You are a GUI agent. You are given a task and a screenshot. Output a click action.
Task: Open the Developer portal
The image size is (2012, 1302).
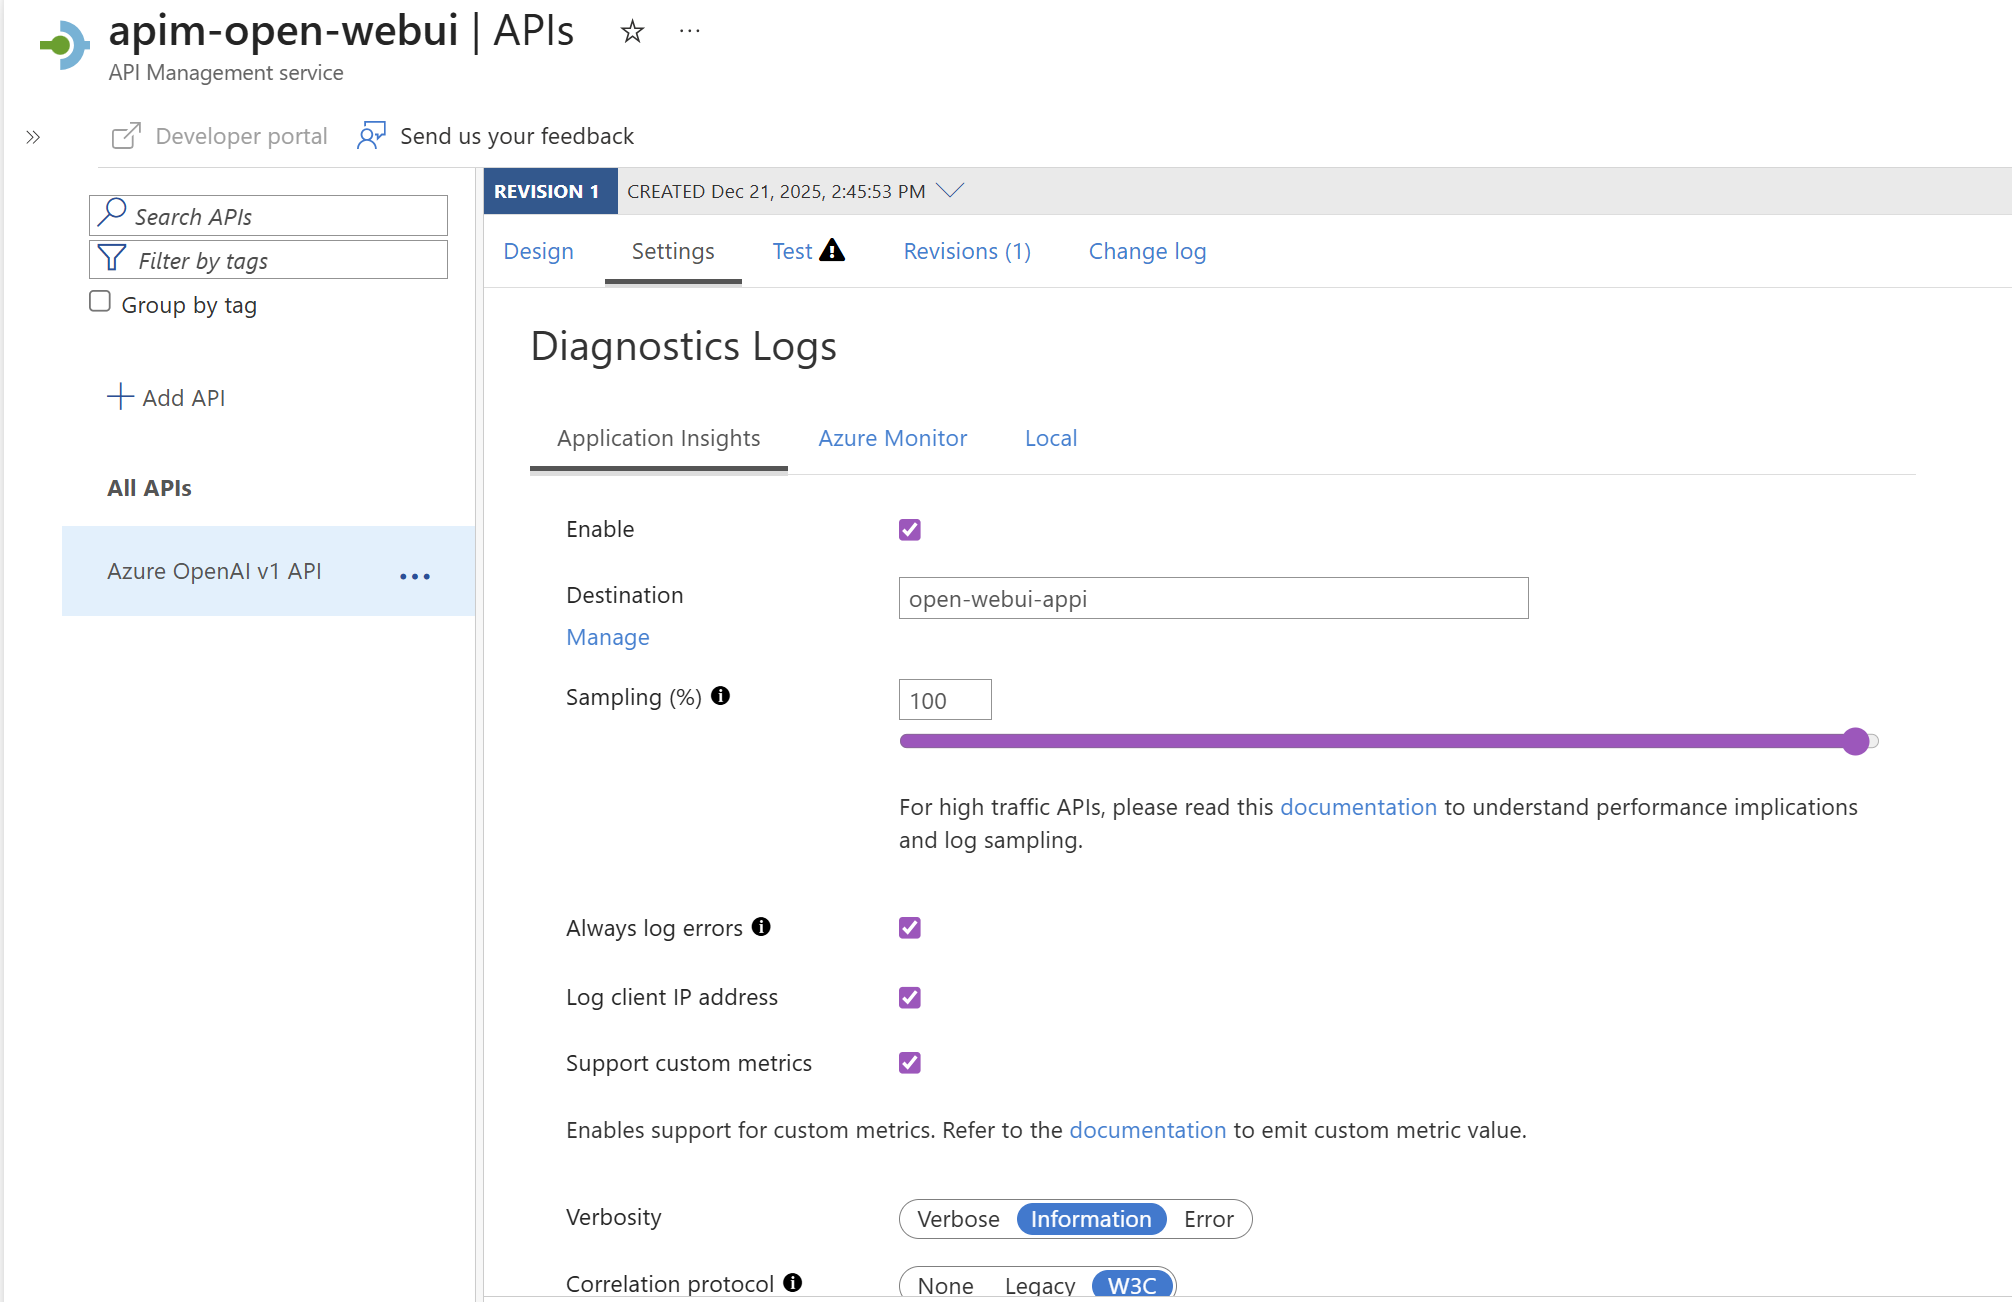point(220,136)
